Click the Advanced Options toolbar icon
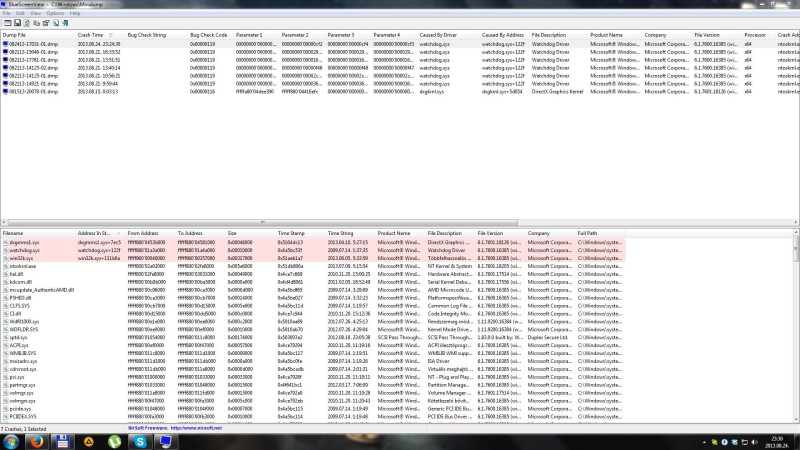Screen dimensions: 800x450 coord(8,23)
